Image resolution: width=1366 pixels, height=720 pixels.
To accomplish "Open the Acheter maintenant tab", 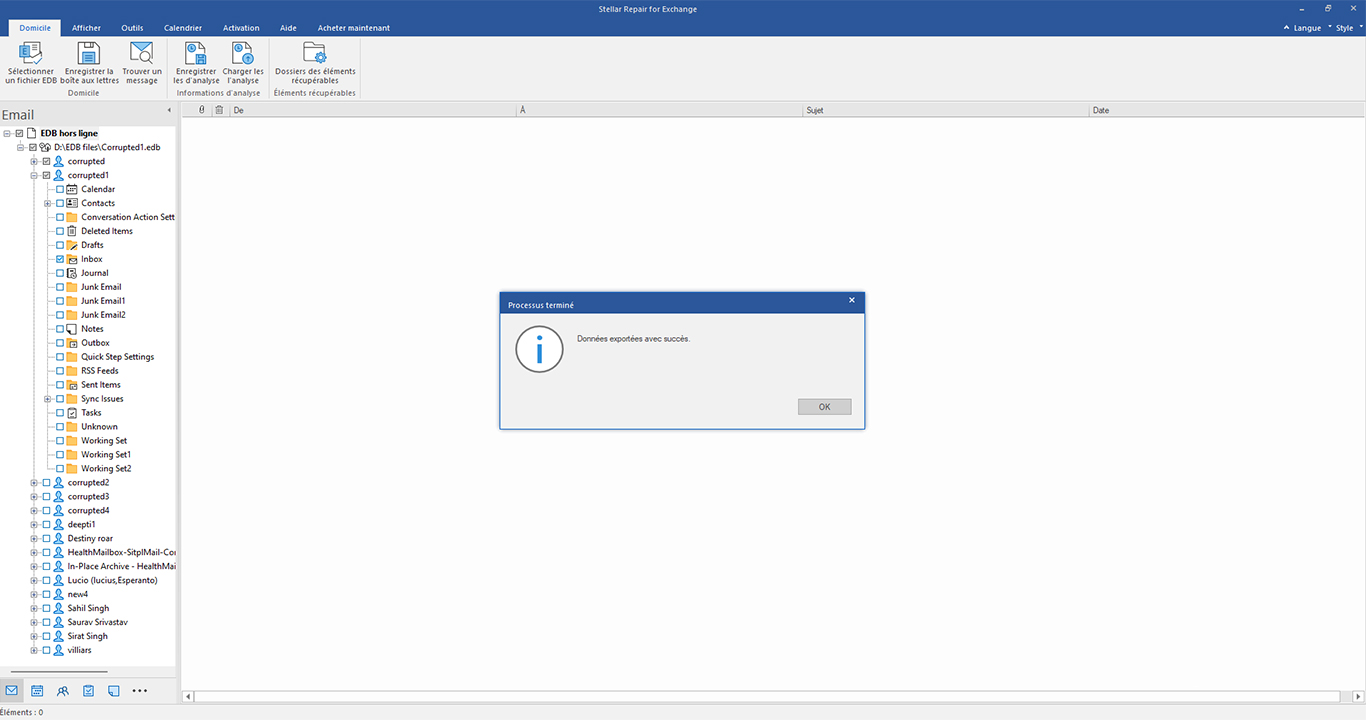I will pyautogui.click(x=354, y=28).
